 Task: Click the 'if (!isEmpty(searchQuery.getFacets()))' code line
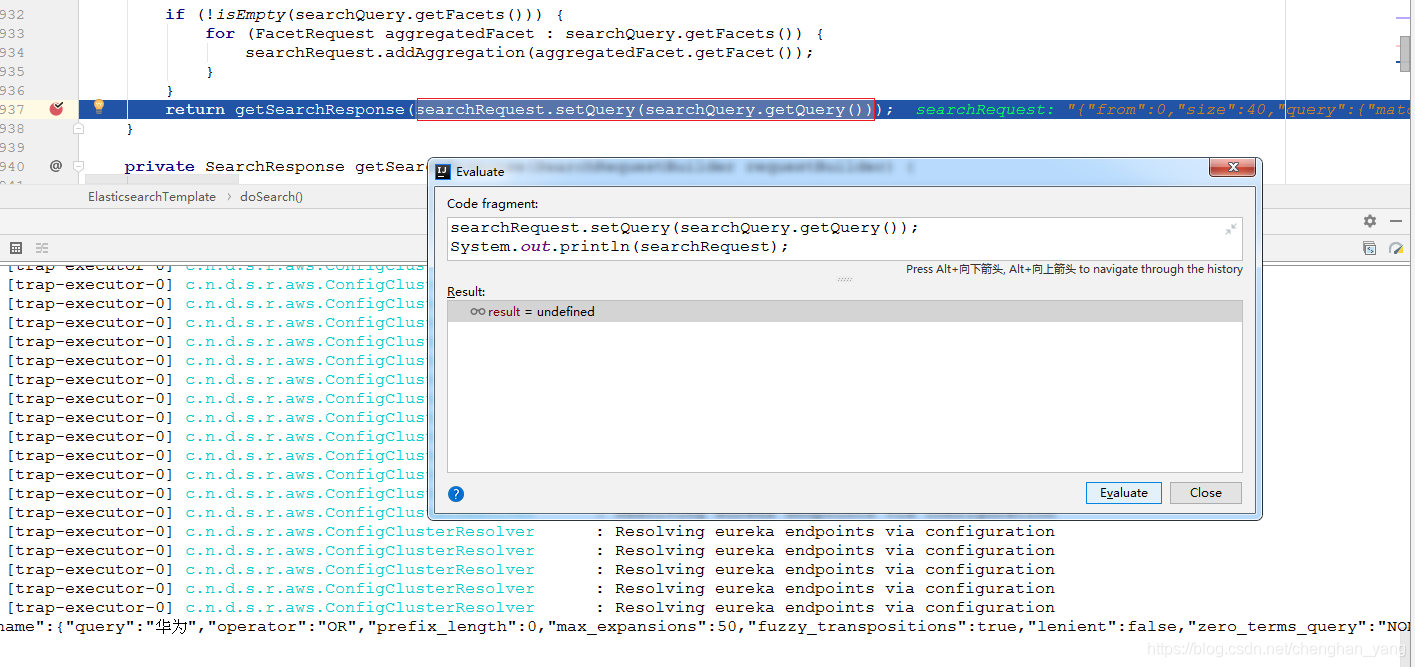pos(364,14)
